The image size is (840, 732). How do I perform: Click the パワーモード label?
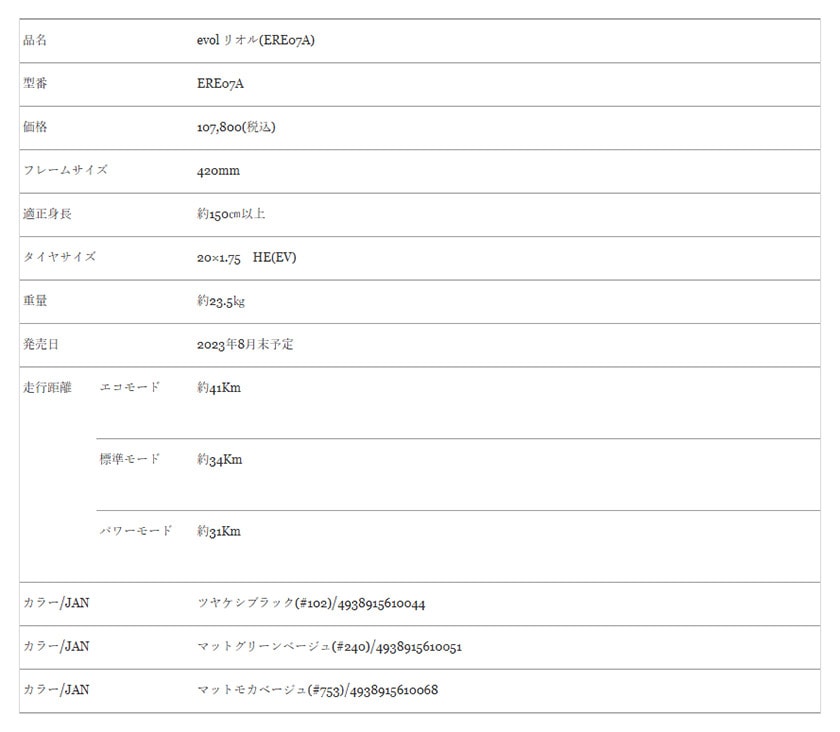click(x=136, y=531)
